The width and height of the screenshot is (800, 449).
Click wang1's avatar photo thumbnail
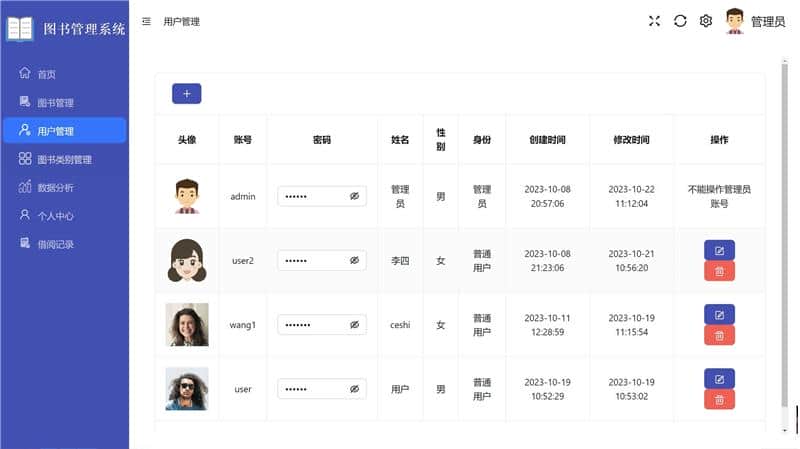coord(187,325)
